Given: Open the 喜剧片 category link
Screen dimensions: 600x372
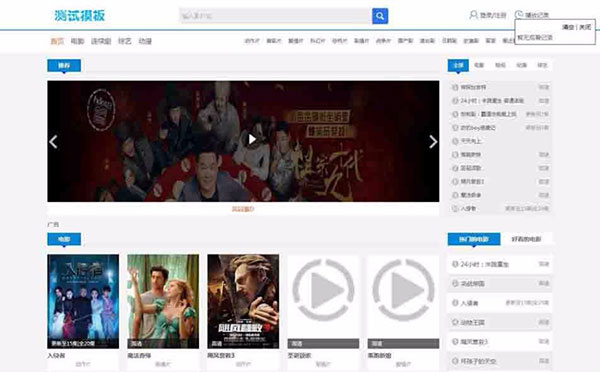Looking at the screenshot, I should [274, 41].
